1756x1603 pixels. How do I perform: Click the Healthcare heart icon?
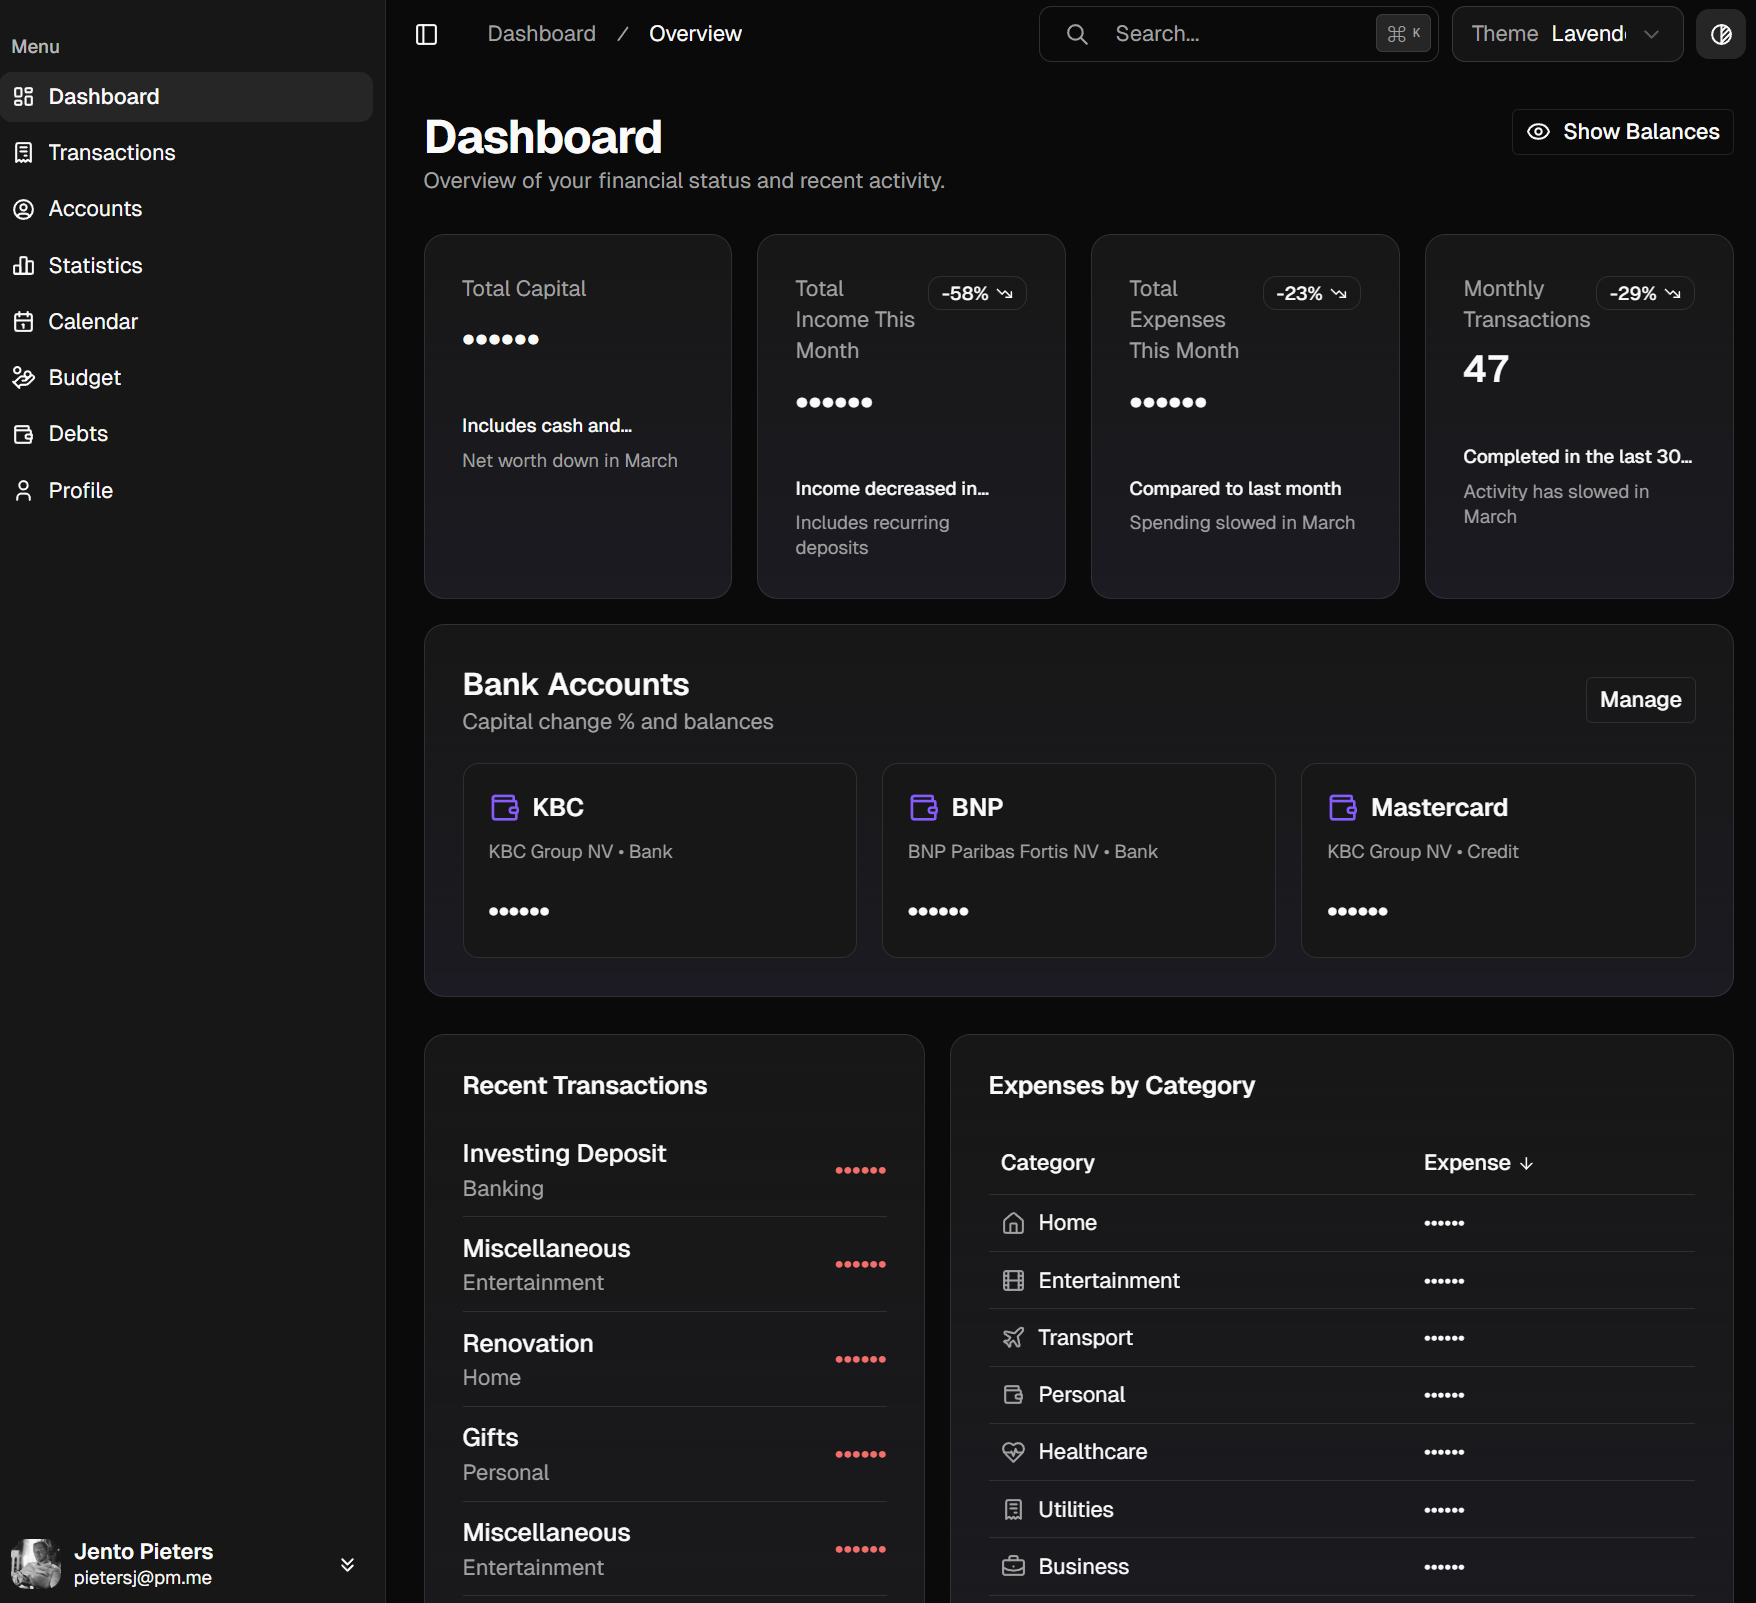(1013, 1452)
